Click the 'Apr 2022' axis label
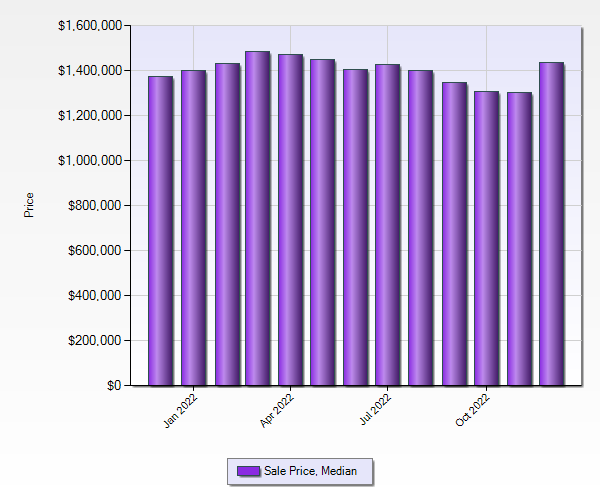The image size is (600, 500). (x=277, y=410)
